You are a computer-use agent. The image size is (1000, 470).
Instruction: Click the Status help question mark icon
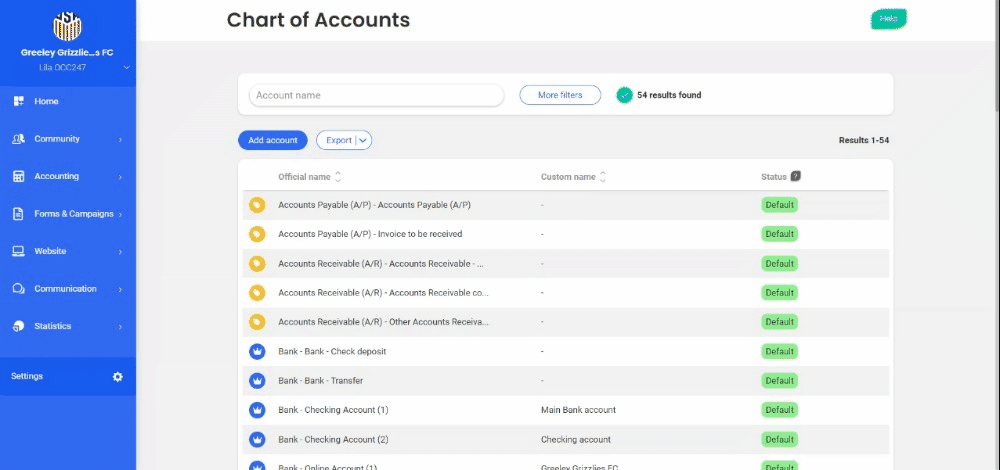796,176
